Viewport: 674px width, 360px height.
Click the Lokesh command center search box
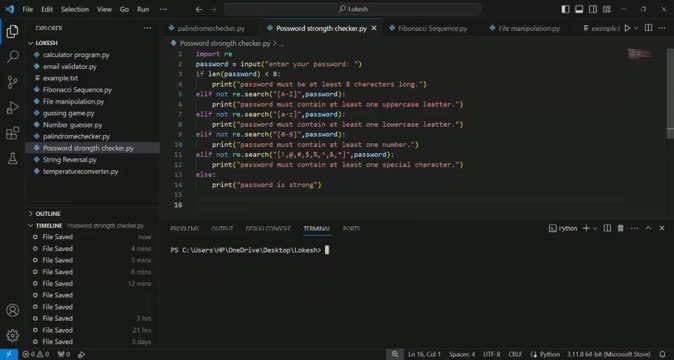click(352, 9)
